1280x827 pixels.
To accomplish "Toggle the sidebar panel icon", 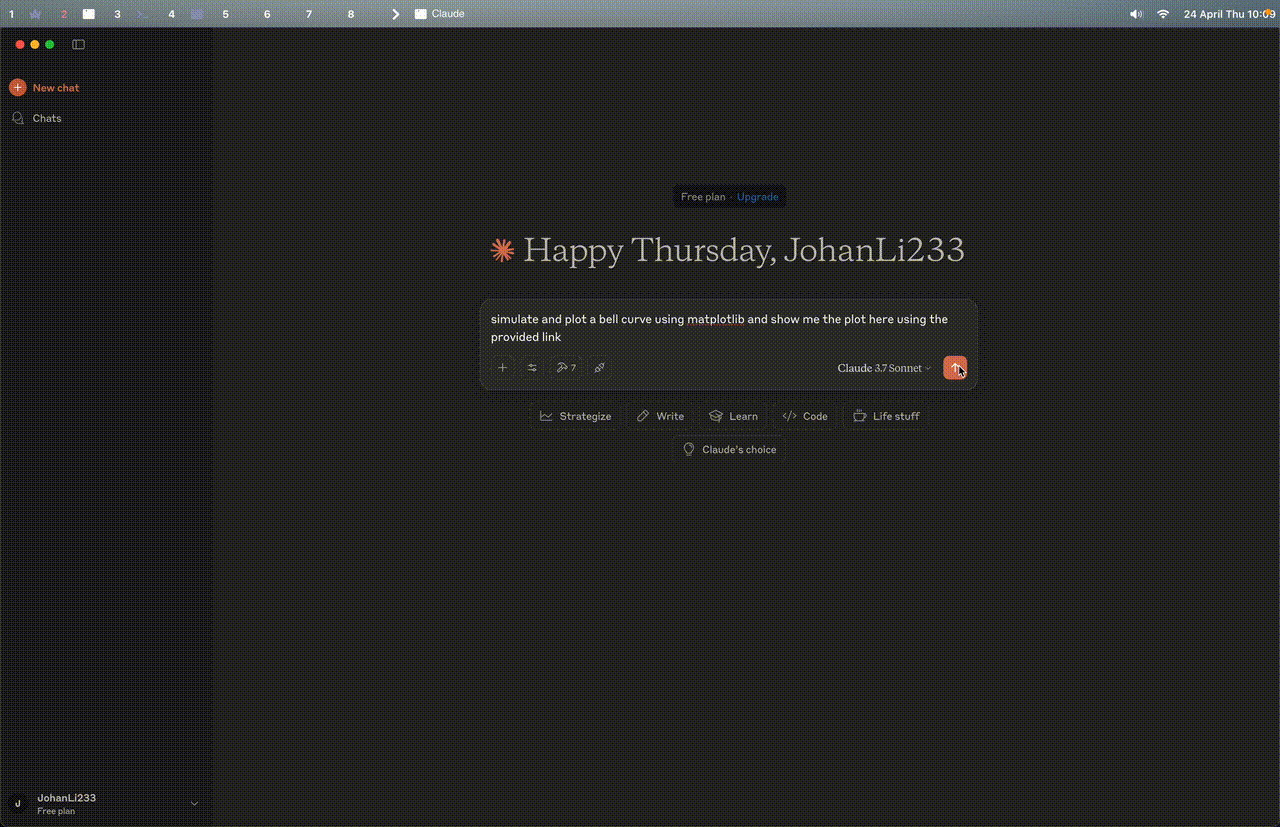I will [x=79, y=44].
